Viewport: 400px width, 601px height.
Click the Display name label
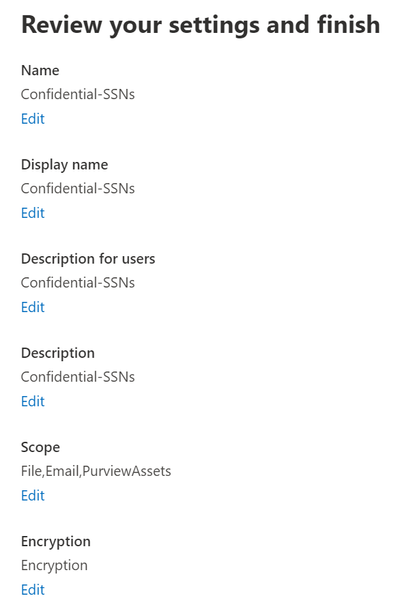(64, 165)
